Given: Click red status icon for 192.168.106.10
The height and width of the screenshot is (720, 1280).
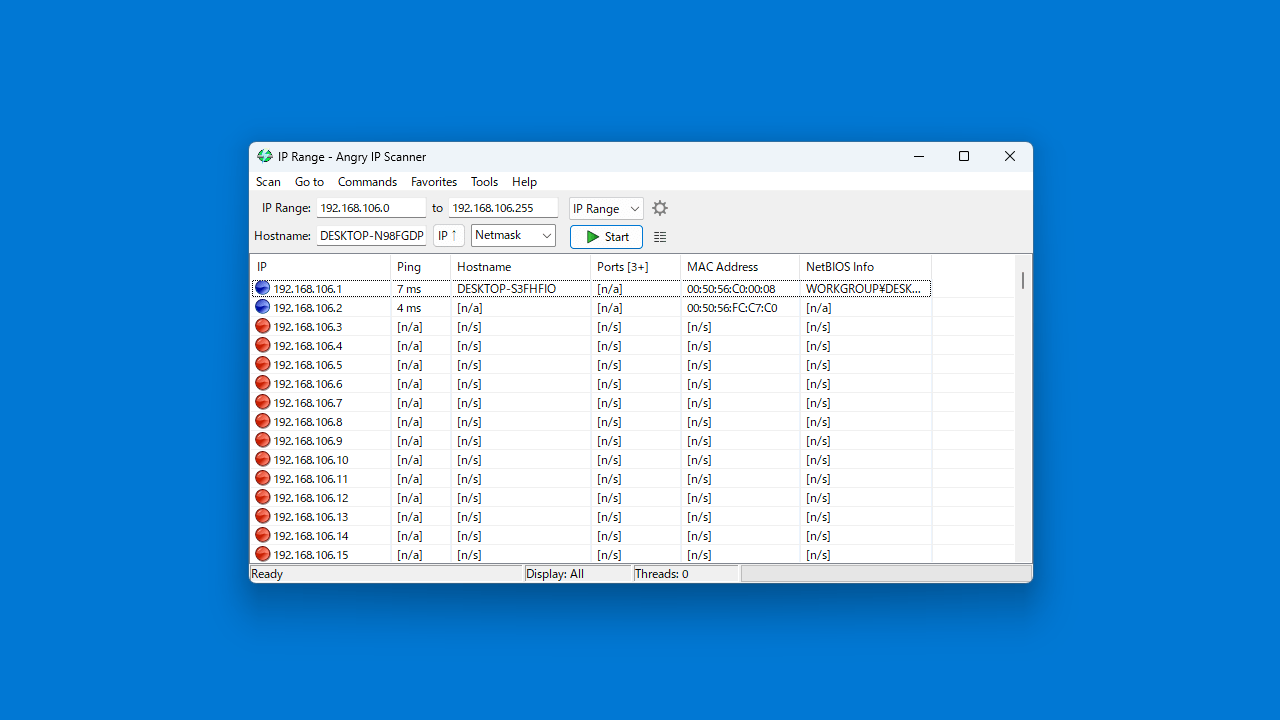Looking at the screenshot, I should pos(263,459).
